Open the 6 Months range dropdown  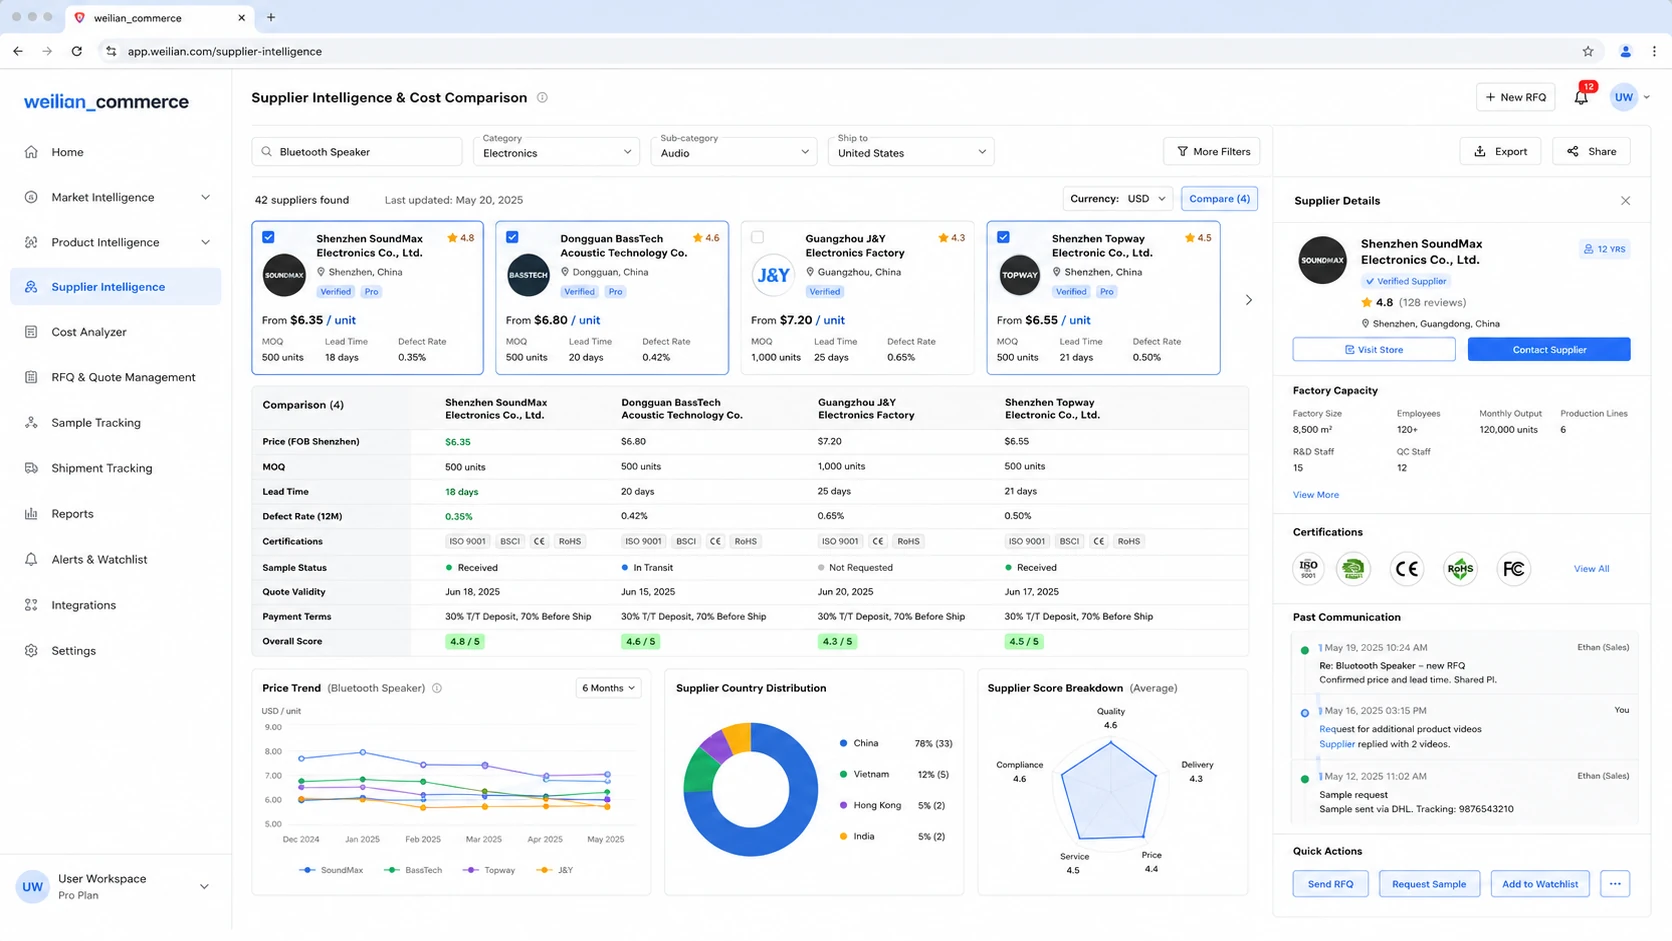[608, 688]
